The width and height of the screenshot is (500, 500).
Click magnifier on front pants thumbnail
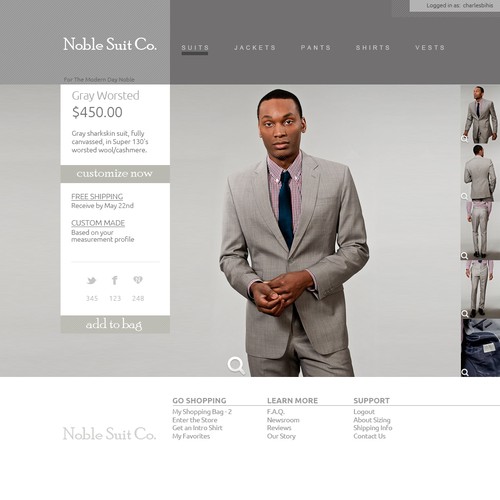coord(464,313)
